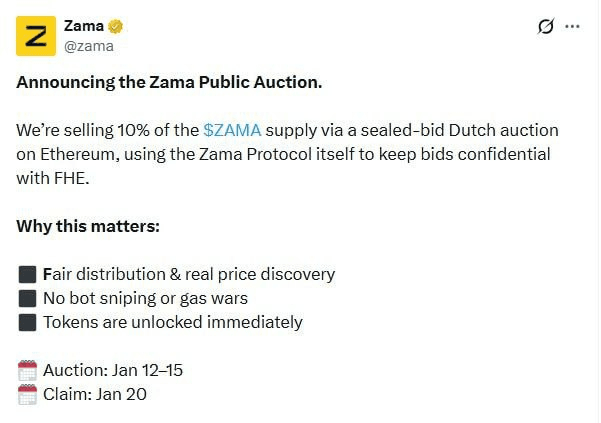Click the sealed-bid Dutch auction paragraph
Image resolution: width=601 pixels, height=423 pixels.
[x=287, y=154]
